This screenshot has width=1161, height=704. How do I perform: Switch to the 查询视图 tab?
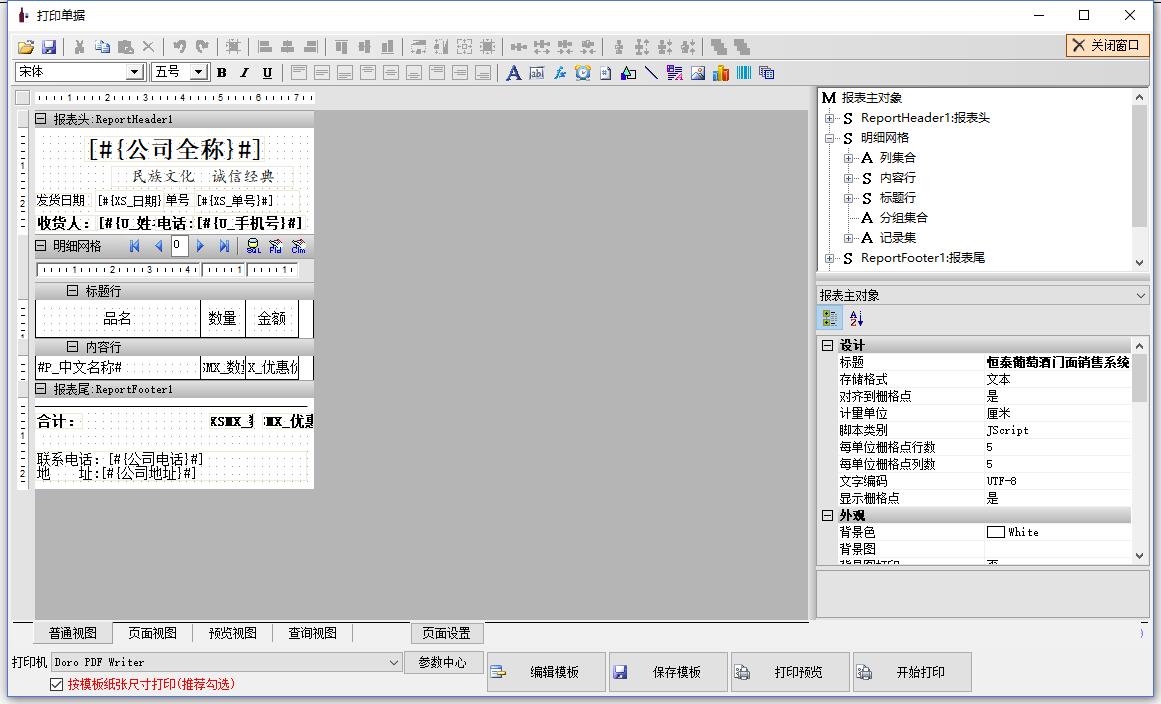tap(312, 633)
